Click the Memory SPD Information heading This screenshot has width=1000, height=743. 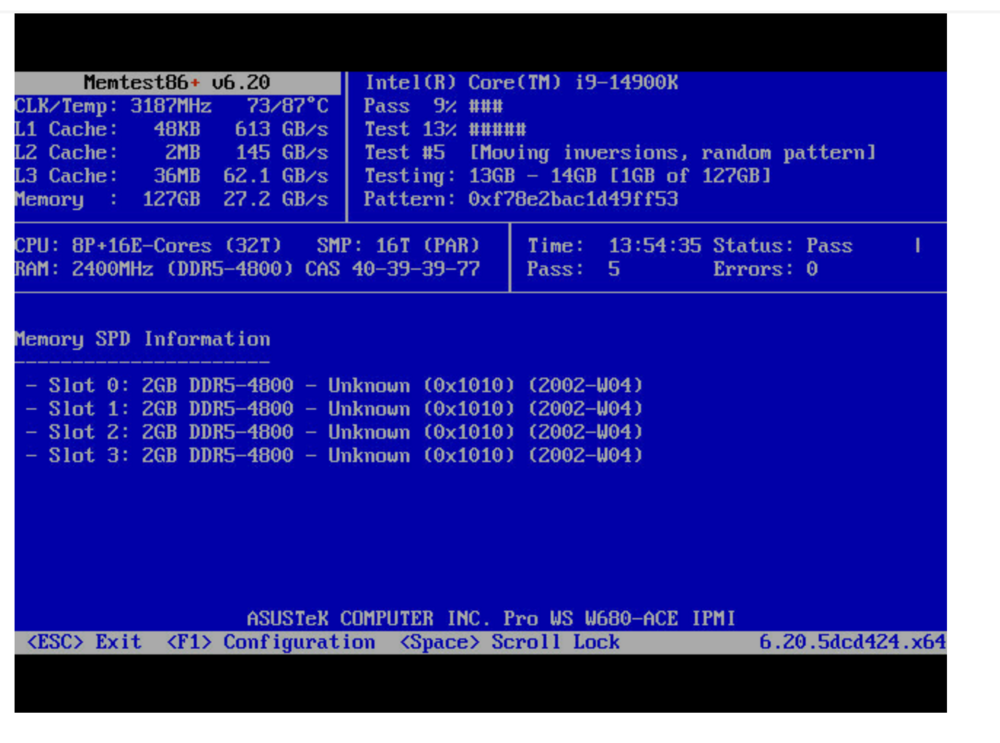pos(142,339)
